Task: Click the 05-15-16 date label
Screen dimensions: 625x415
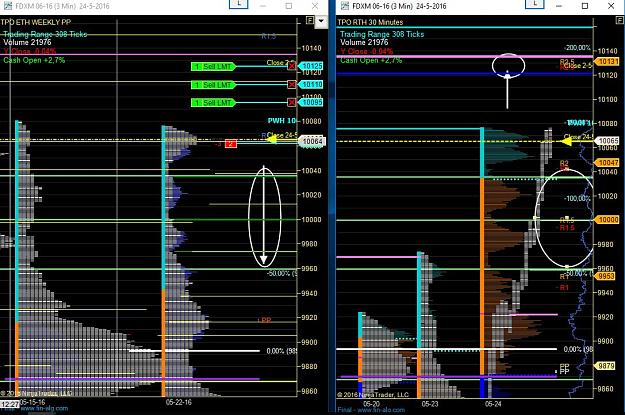Action: click(x=32, y=402)
